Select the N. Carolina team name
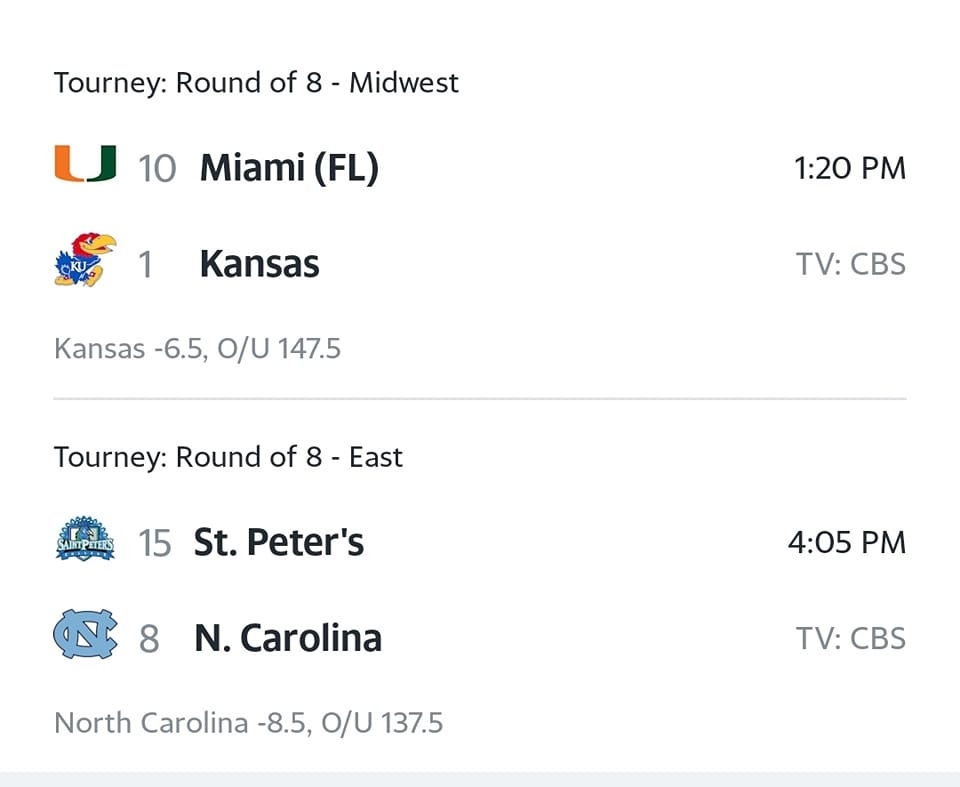The width and height of the screenshot is (960, 787). pyautogui.click(x=288, y=638)
